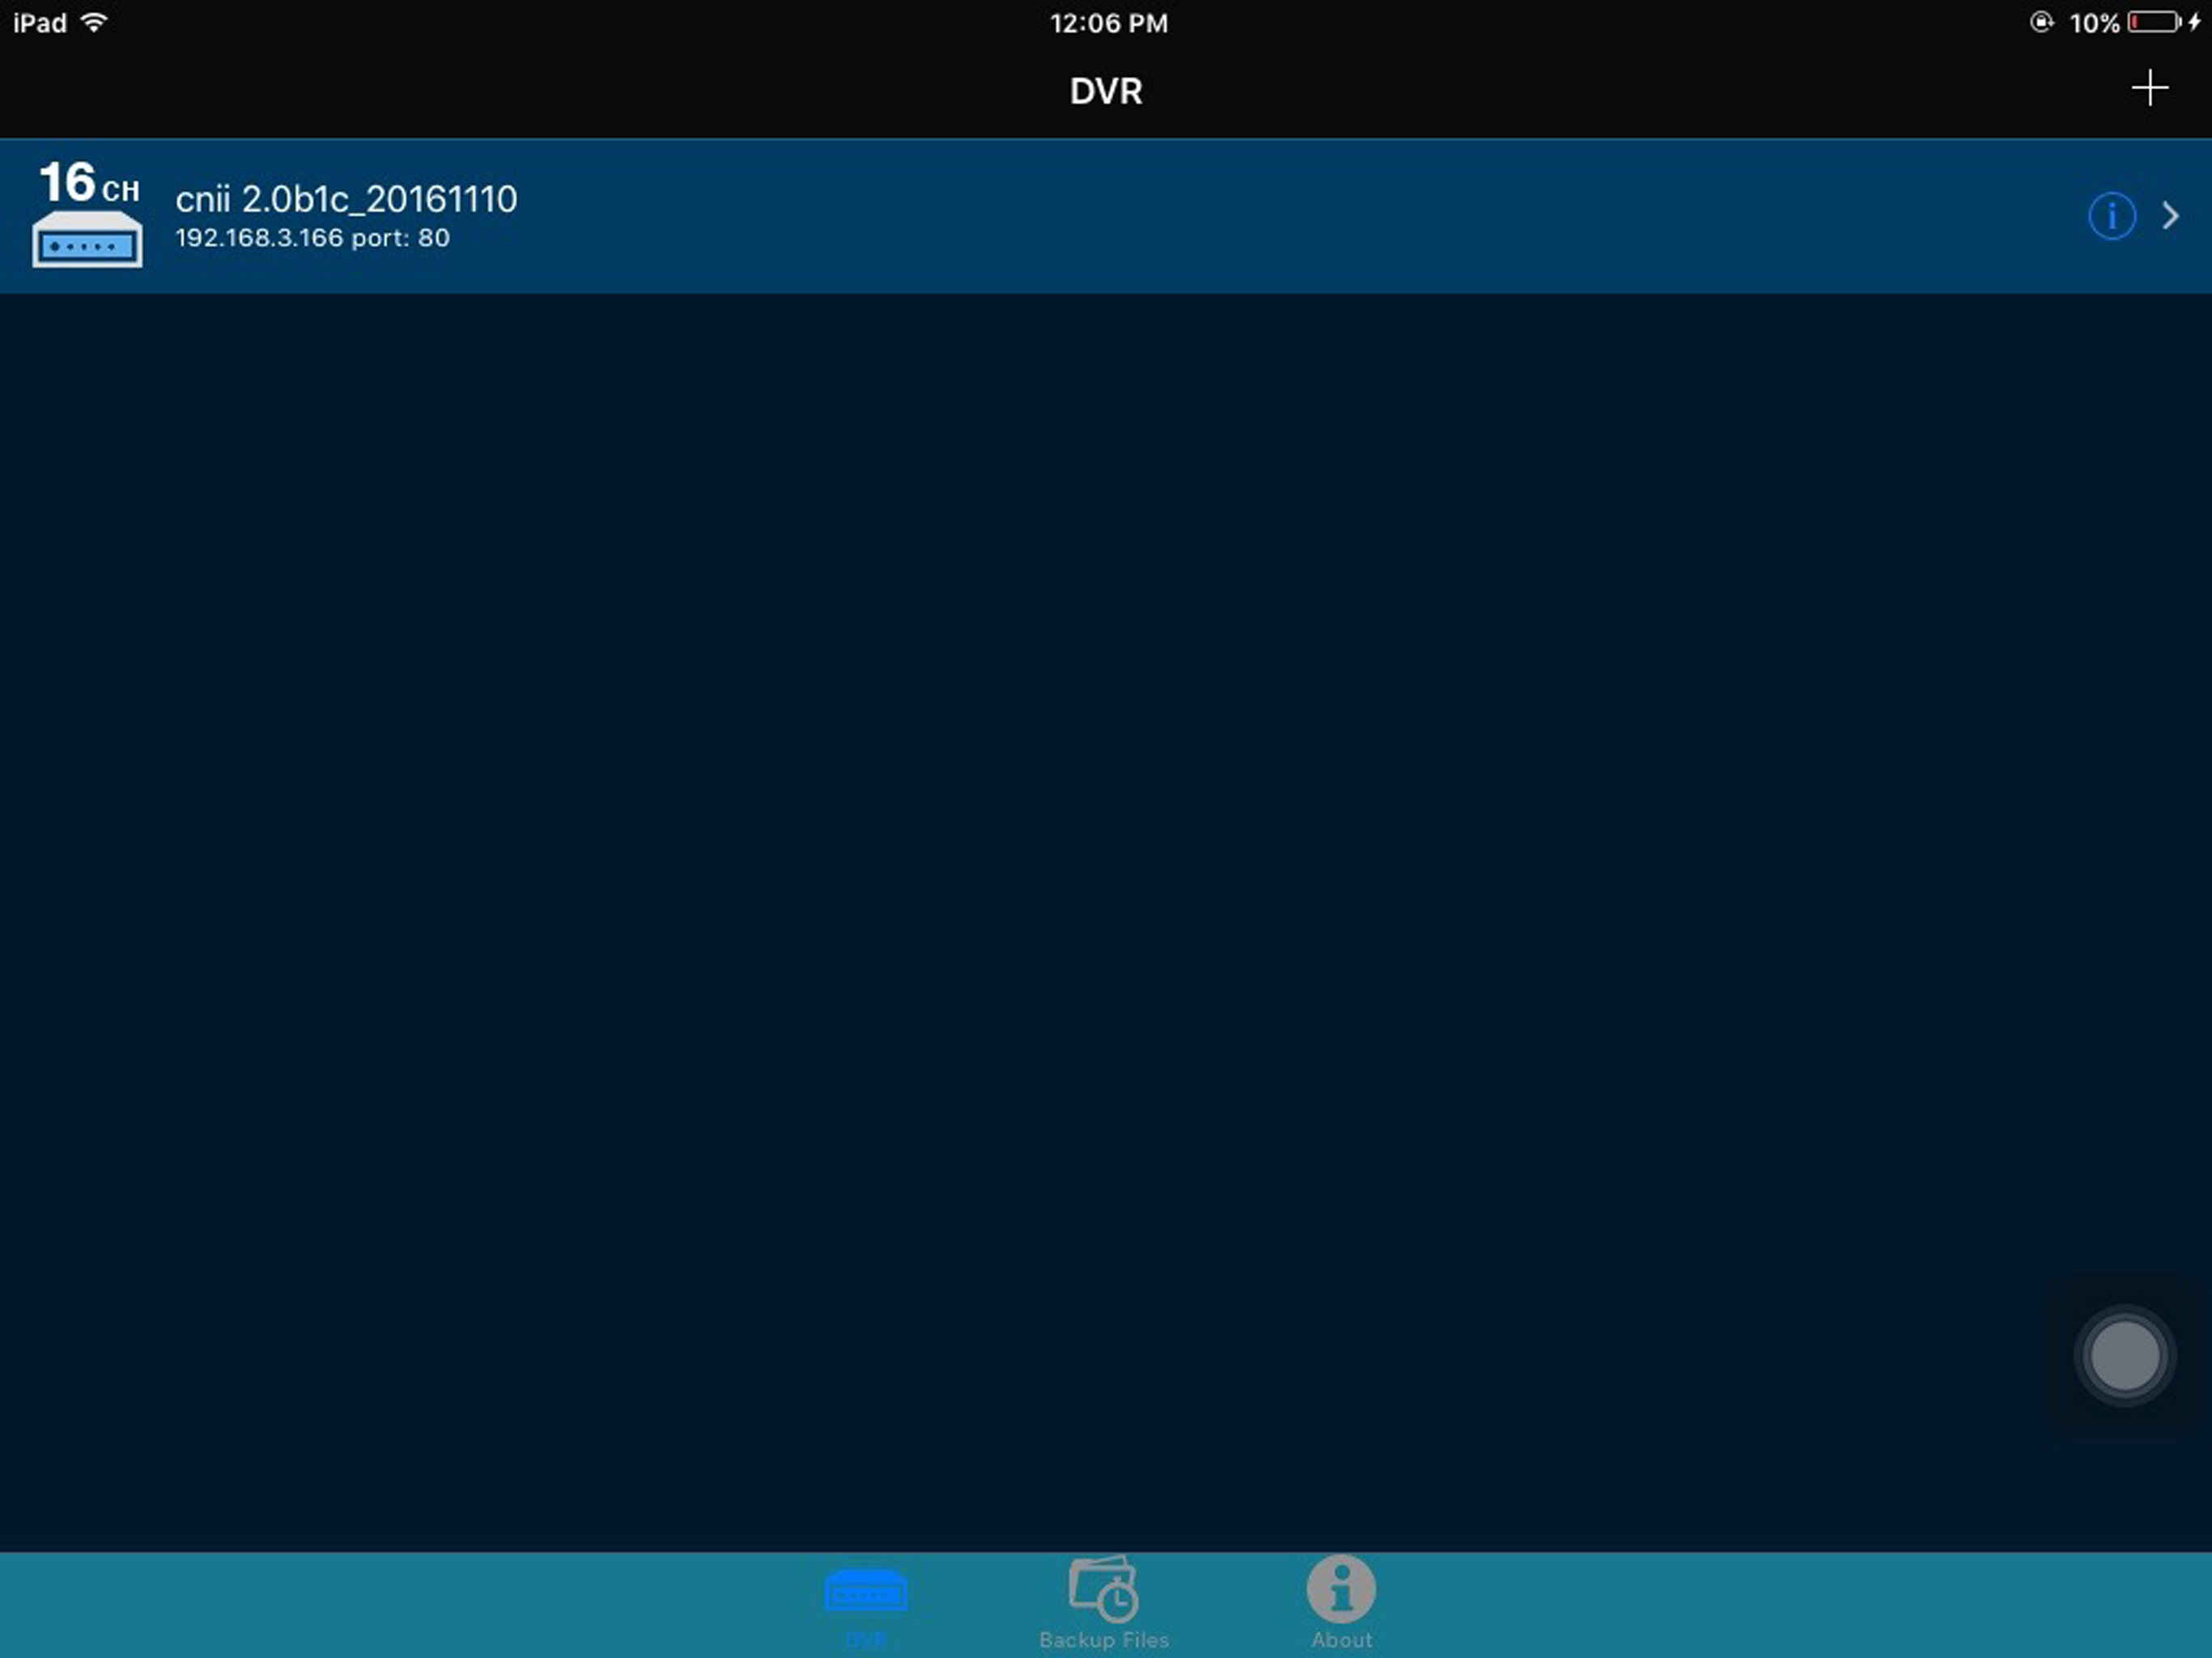Click the blue DVR tab icon

point(866,1589)
